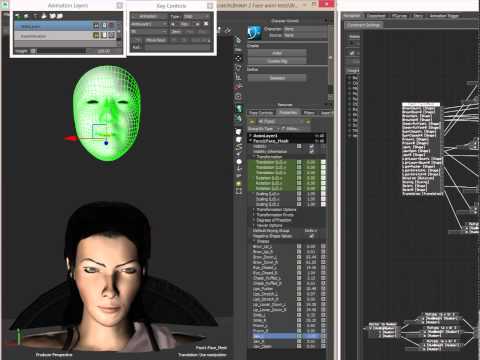The width and height of the screenshot is (480, 360).
Task: Click the Key button in Key Controls
Action: click(x=184, y=24)
